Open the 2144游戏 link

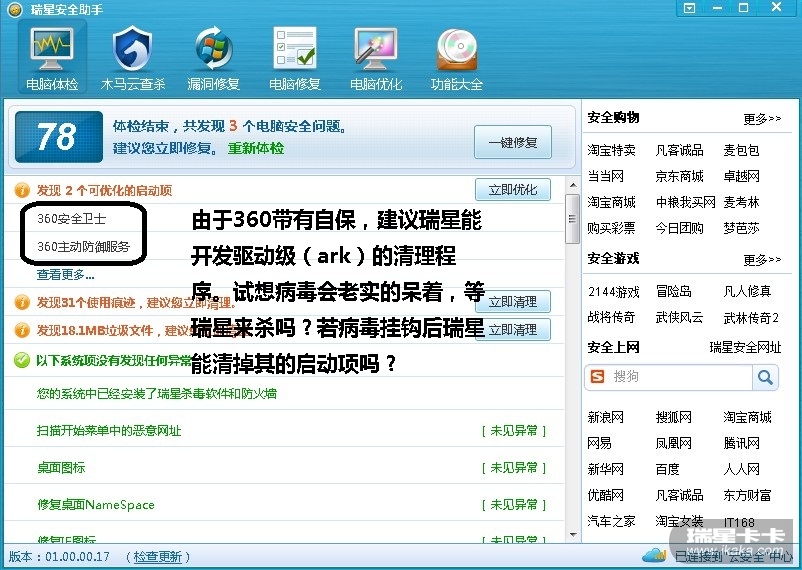click(x=613, y=292)
